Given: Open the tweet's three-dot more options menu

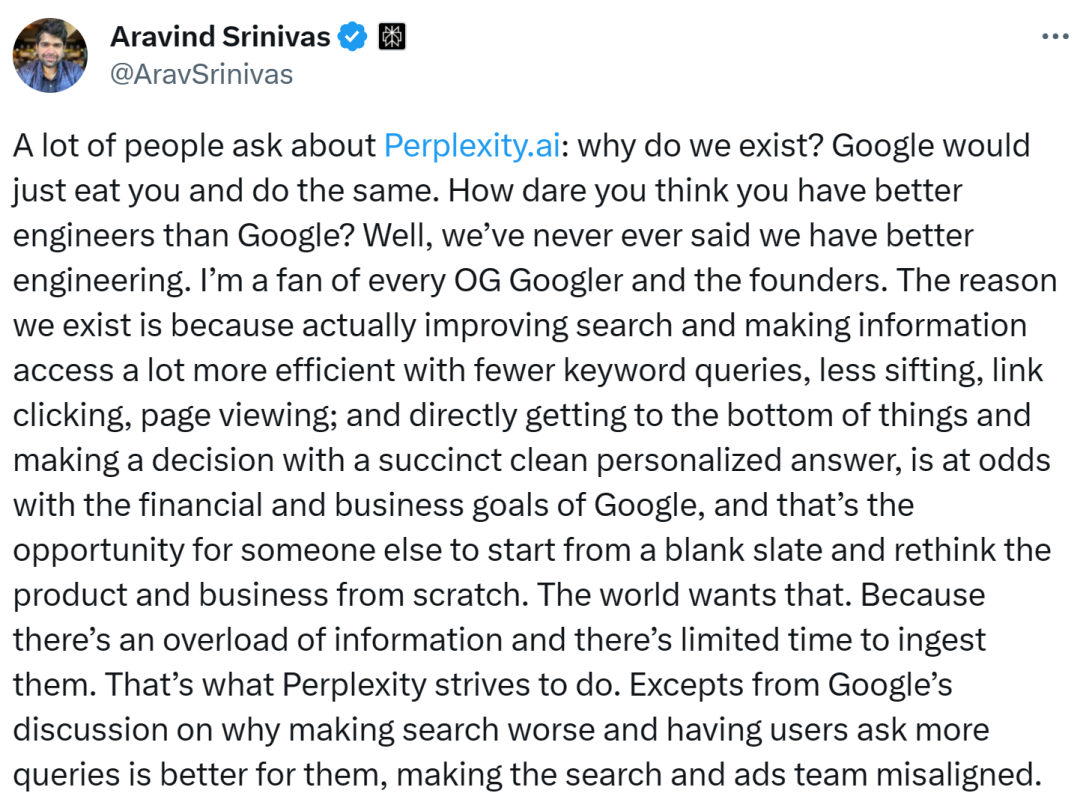Looking at the screenshot, I should [x=1055, y=36].
